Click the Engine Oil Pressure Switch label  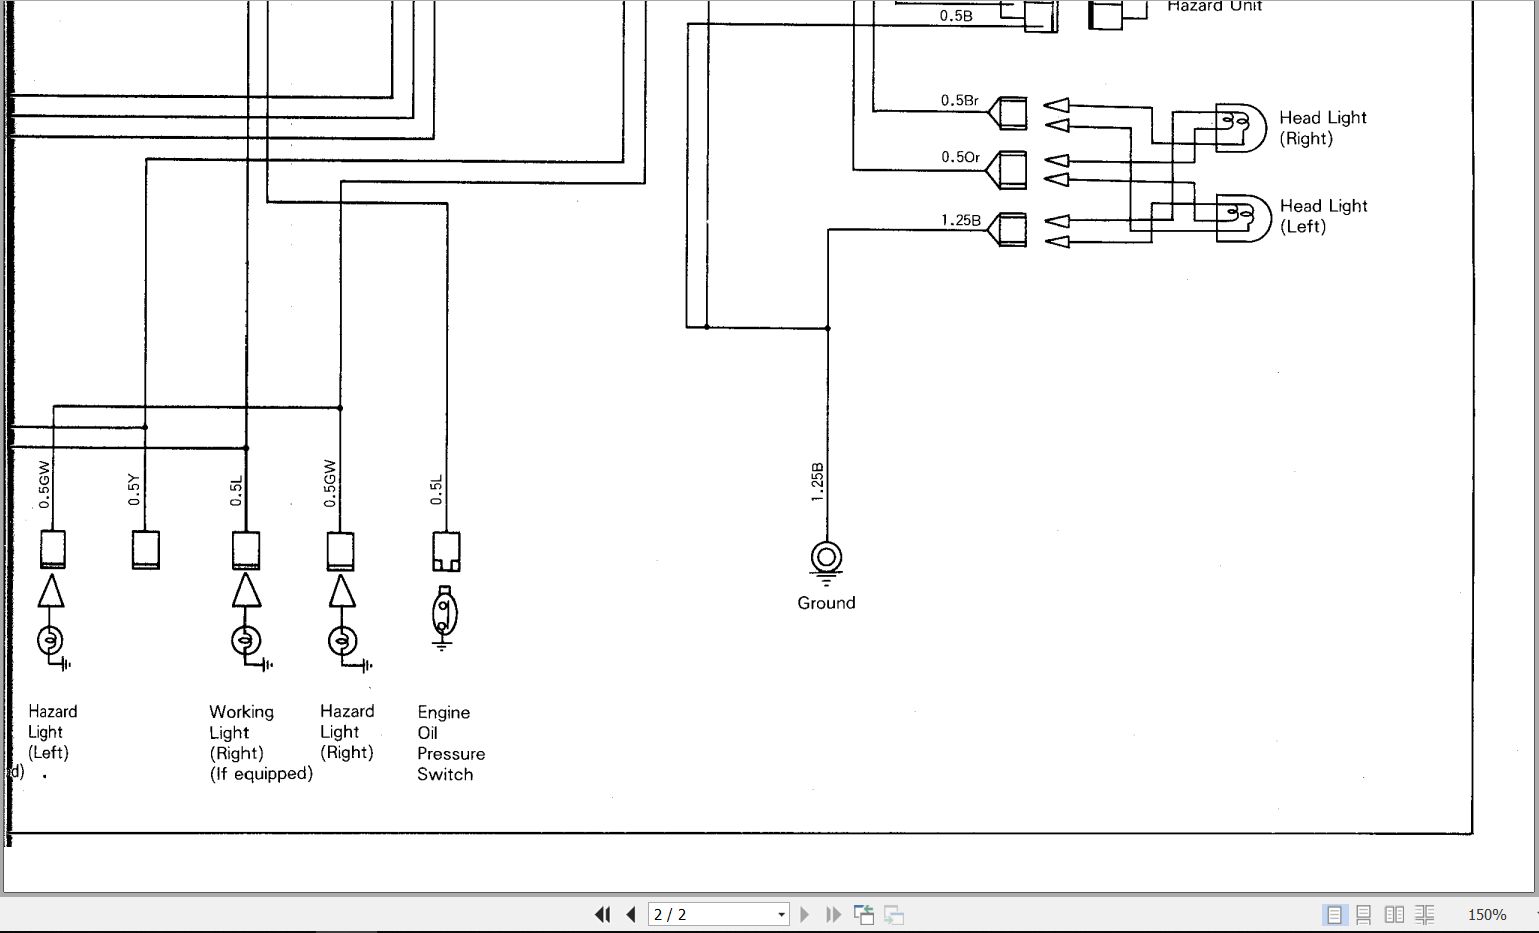(x=451, y=743)
